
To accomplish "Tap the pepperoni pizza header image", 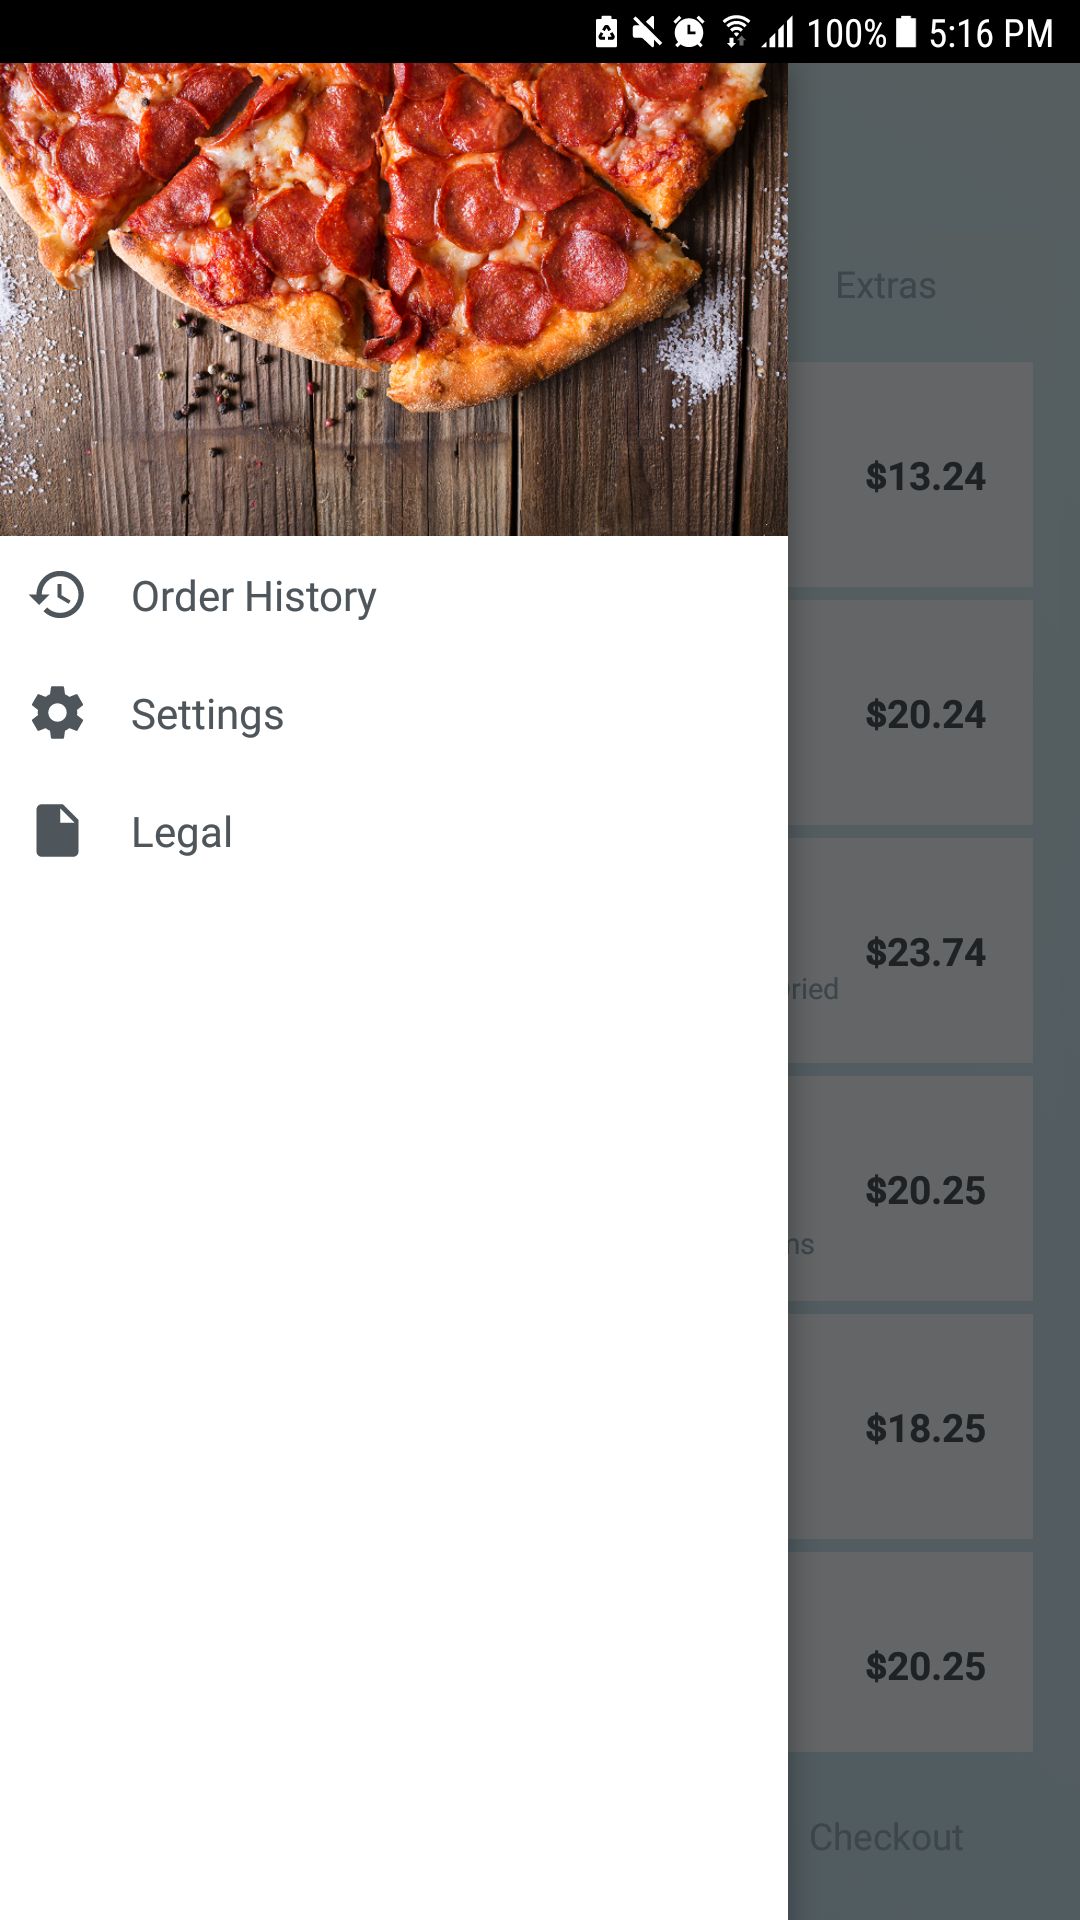I will click(394, 299).
